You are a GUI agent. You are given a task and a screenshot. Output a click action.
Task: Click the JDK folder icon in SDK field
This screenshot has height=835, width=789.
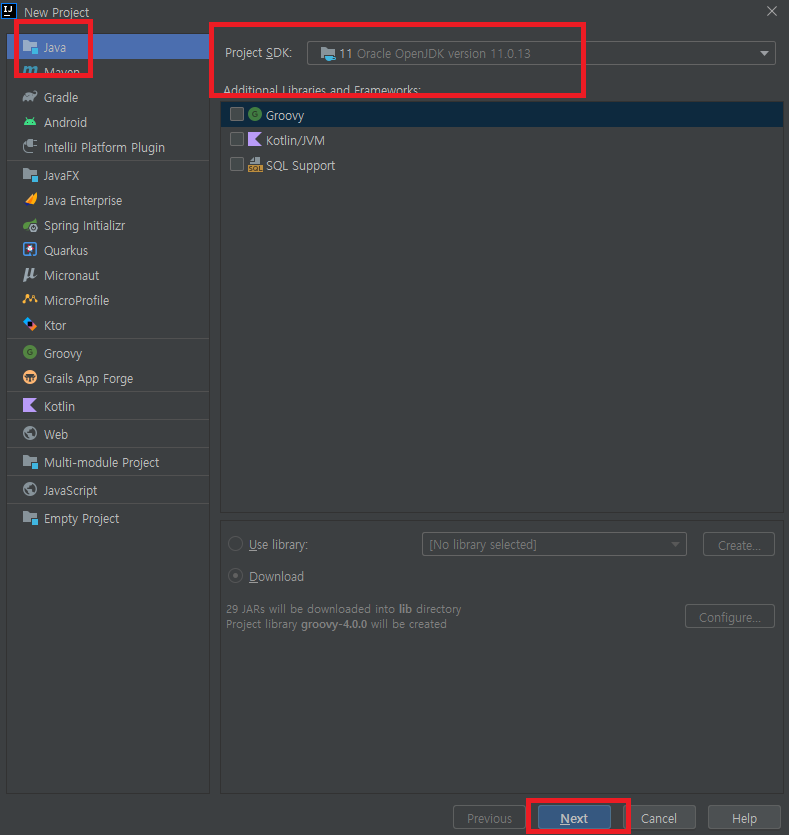tap(328, 53)
